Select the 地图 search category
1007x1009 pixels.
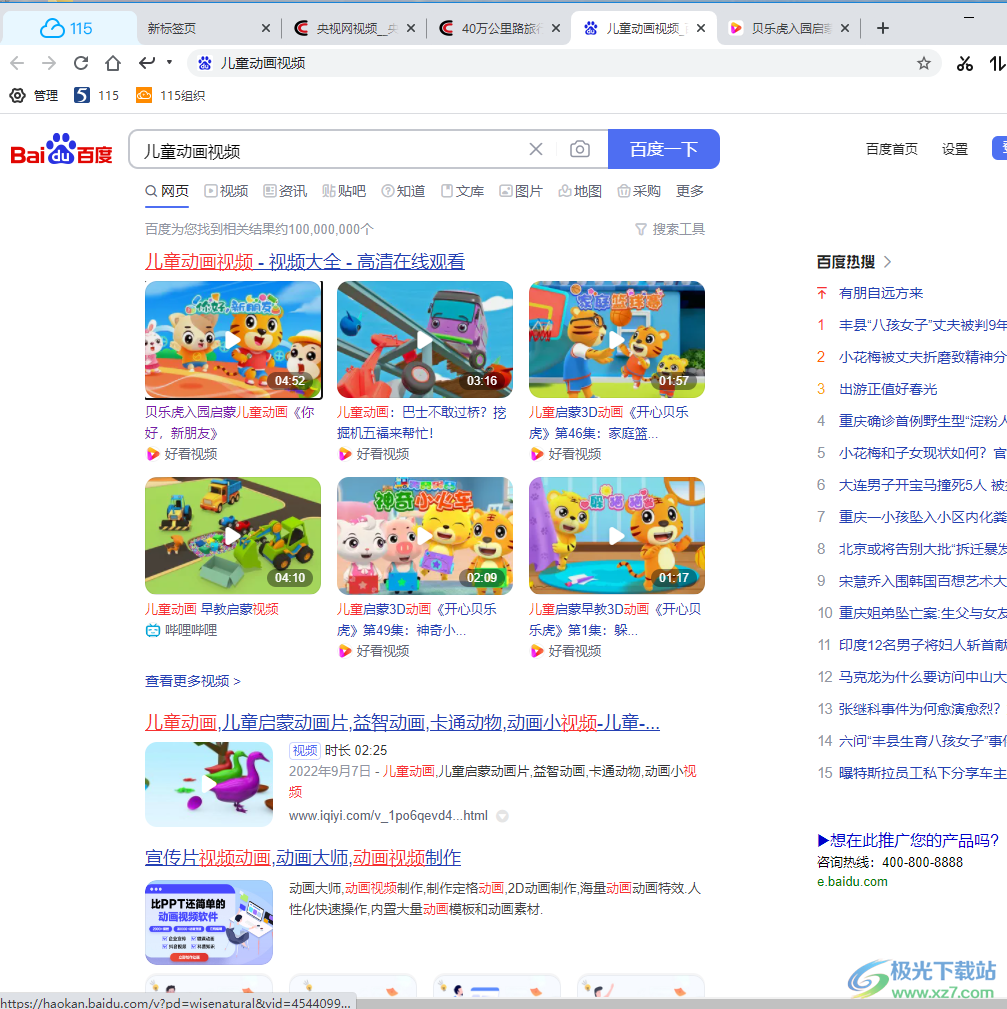[580, 191]
